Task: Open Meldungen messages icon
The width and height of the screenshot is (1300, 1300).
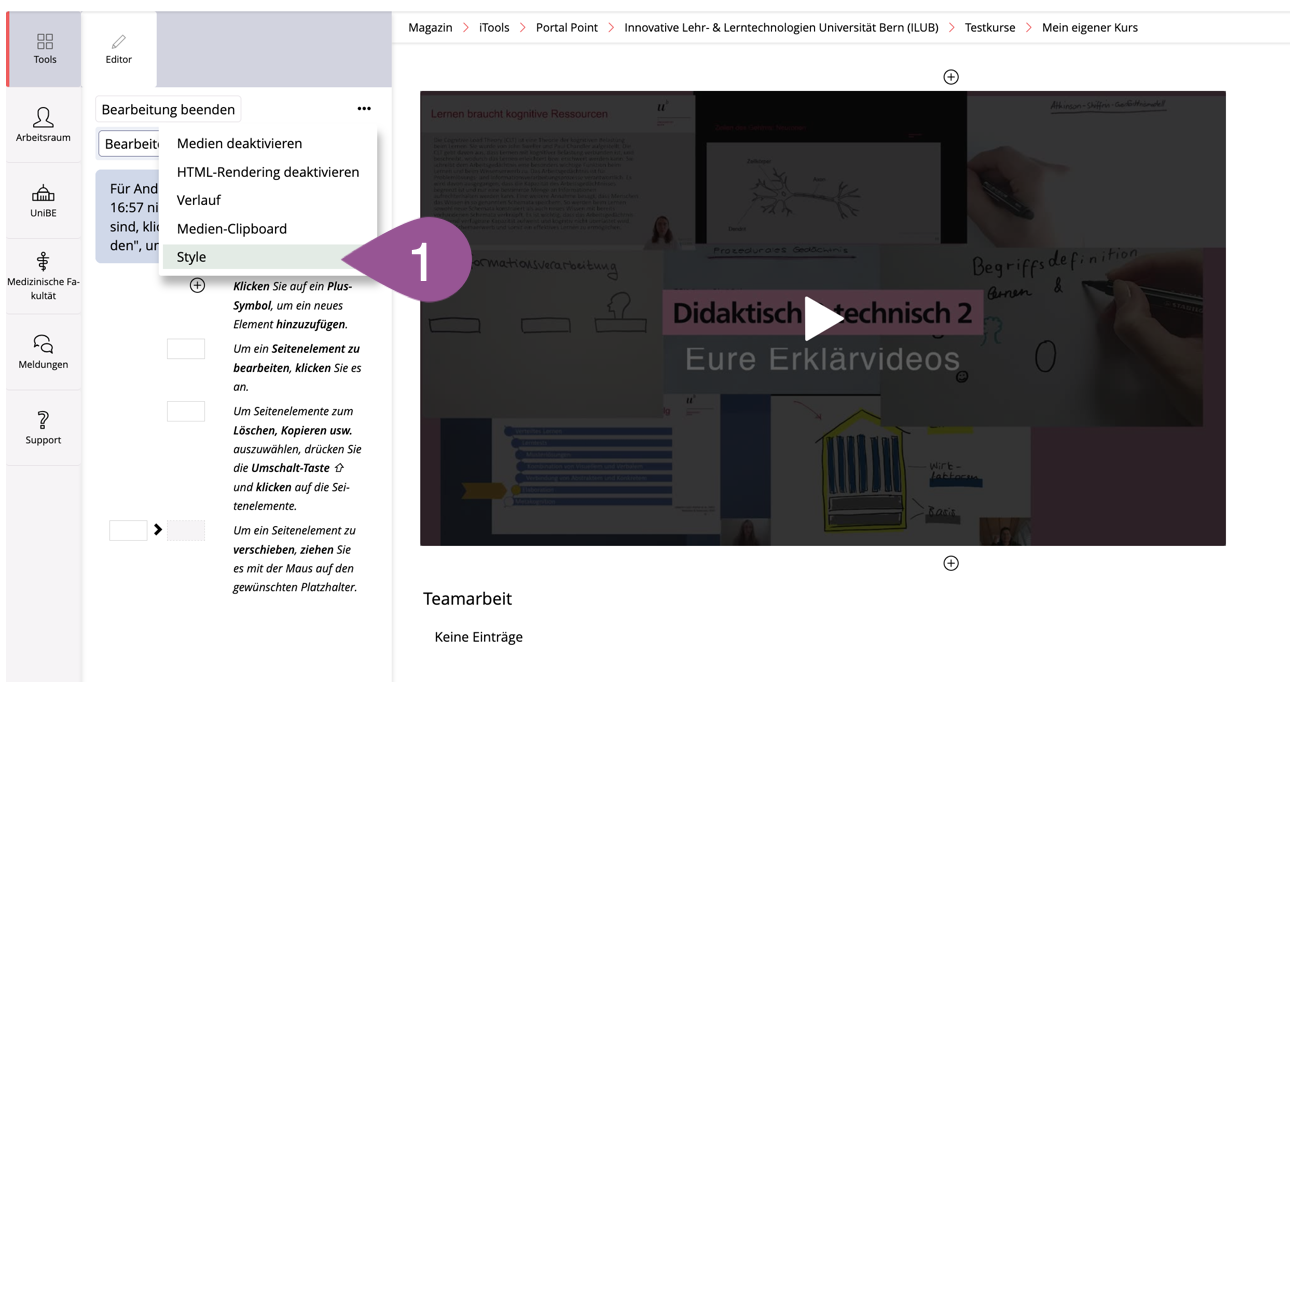Action: 43,351
